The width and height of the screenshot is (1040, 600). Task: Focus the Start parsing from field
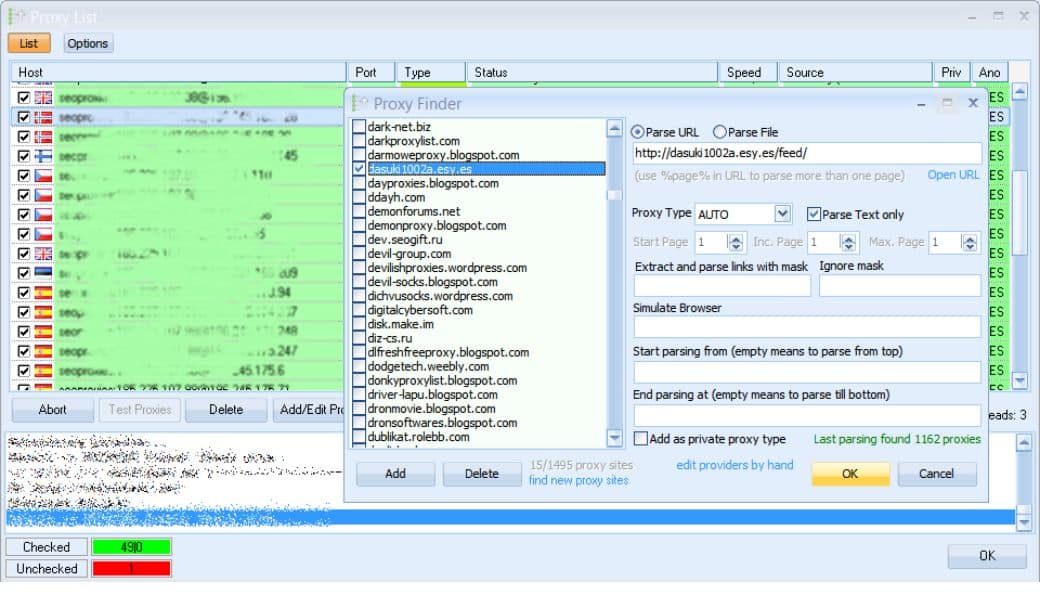click(x=807, y=372)
